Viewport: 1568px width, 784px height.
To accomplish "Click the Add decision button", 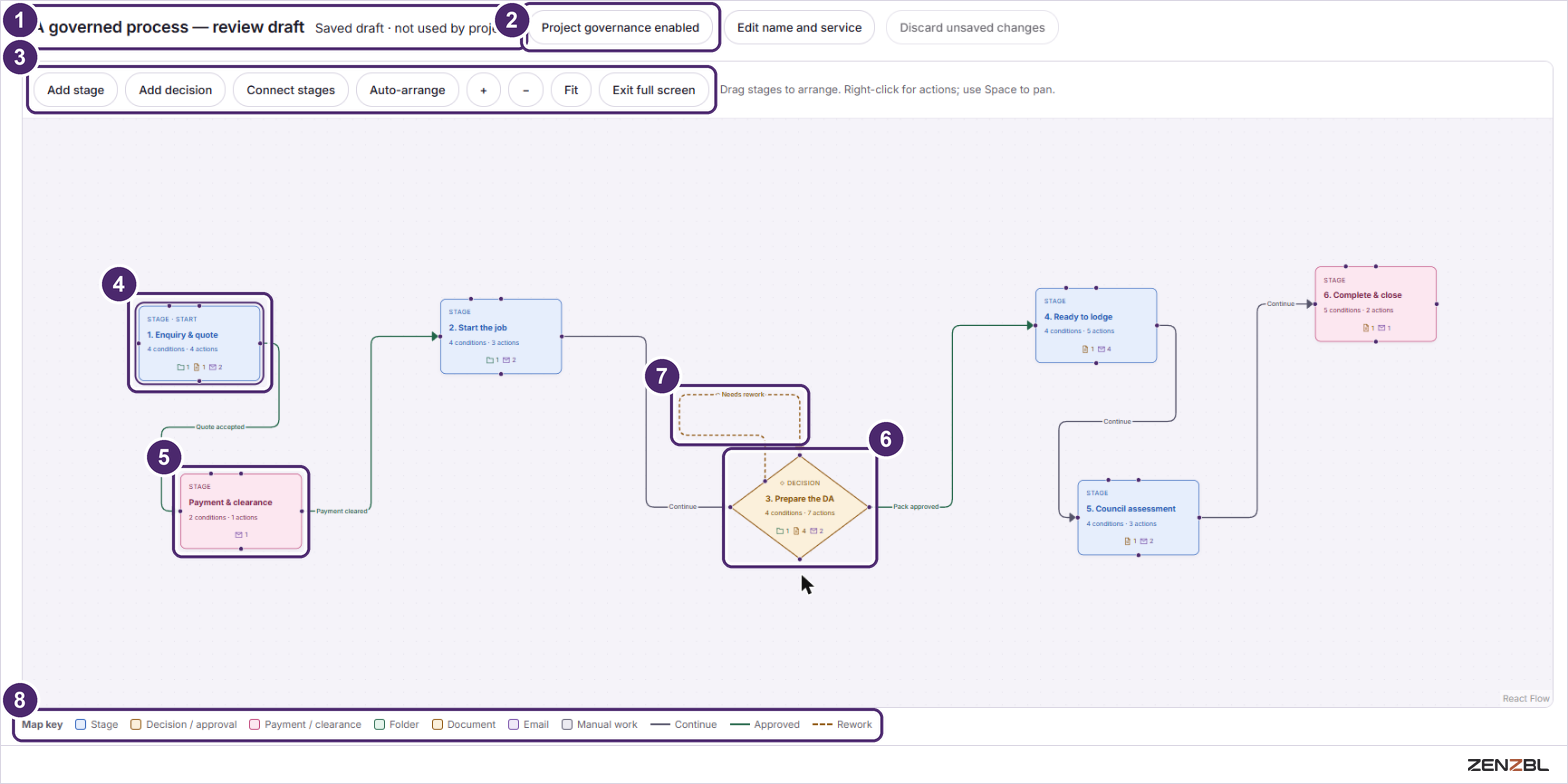I will [x=175, y=90].
